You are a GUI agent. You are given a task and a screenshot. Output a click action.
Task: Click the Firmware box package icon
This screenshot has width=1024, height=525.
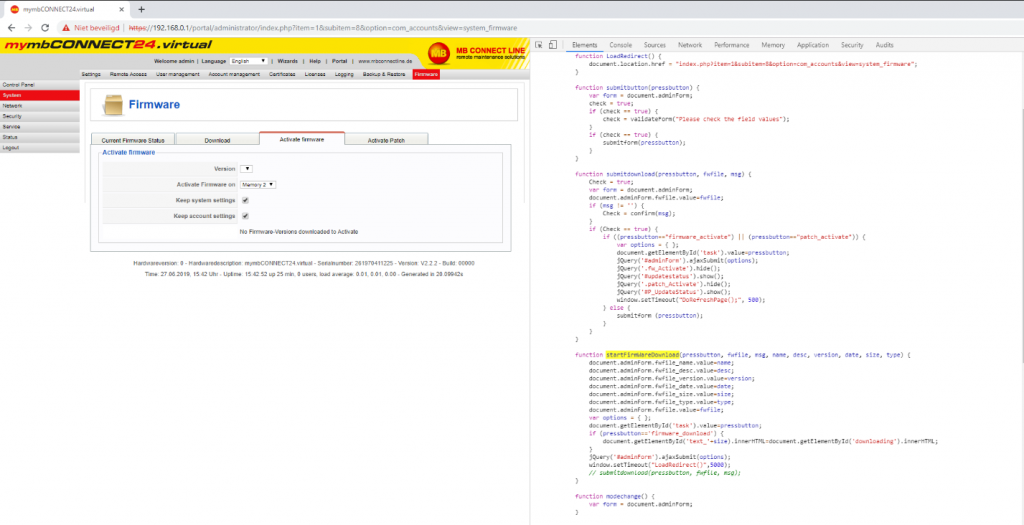click(x=113, y=104)
